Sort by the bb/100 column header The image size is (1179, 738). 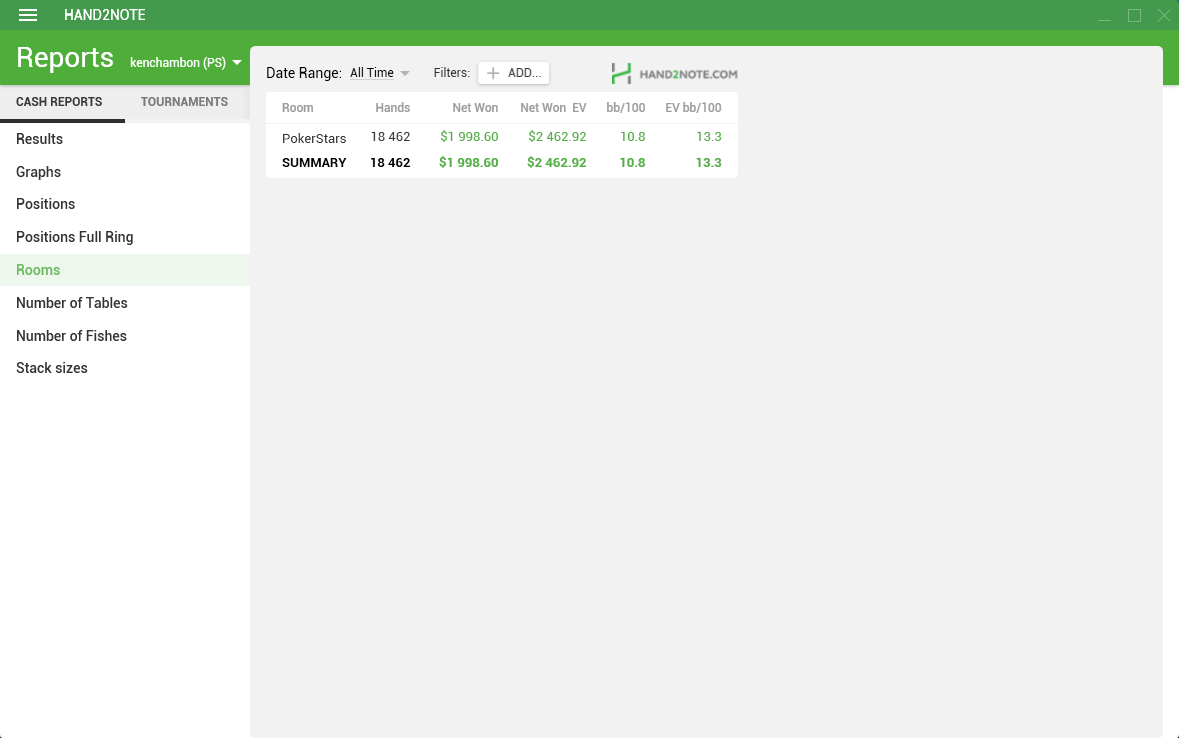point(626,108)
